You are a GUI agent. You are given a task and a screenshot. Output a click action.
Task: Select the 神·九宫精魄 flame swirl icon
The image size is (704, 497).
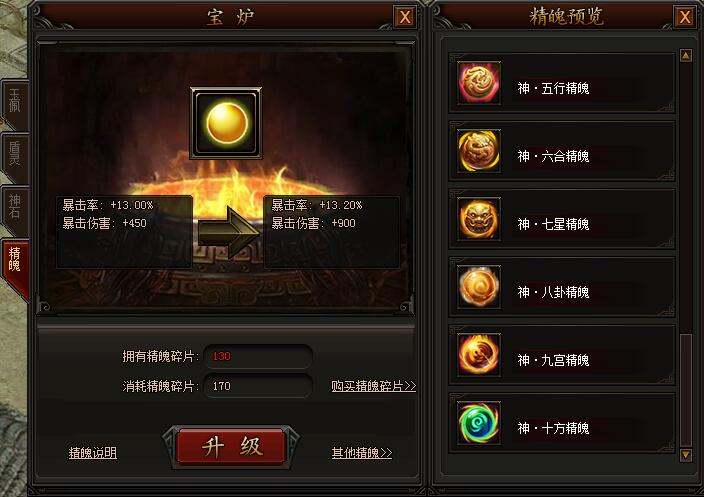479,355
